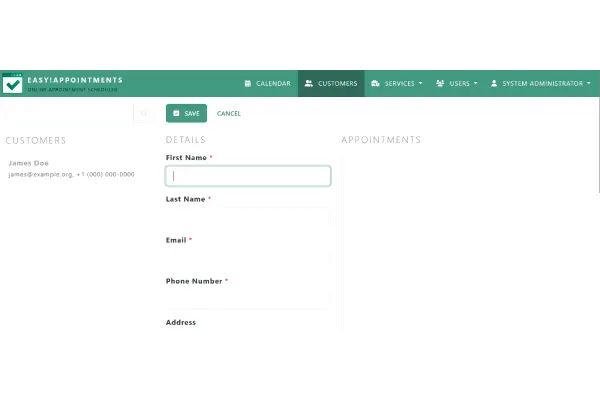
Task: Select the Customers menu label
Action: click(337, 84)
